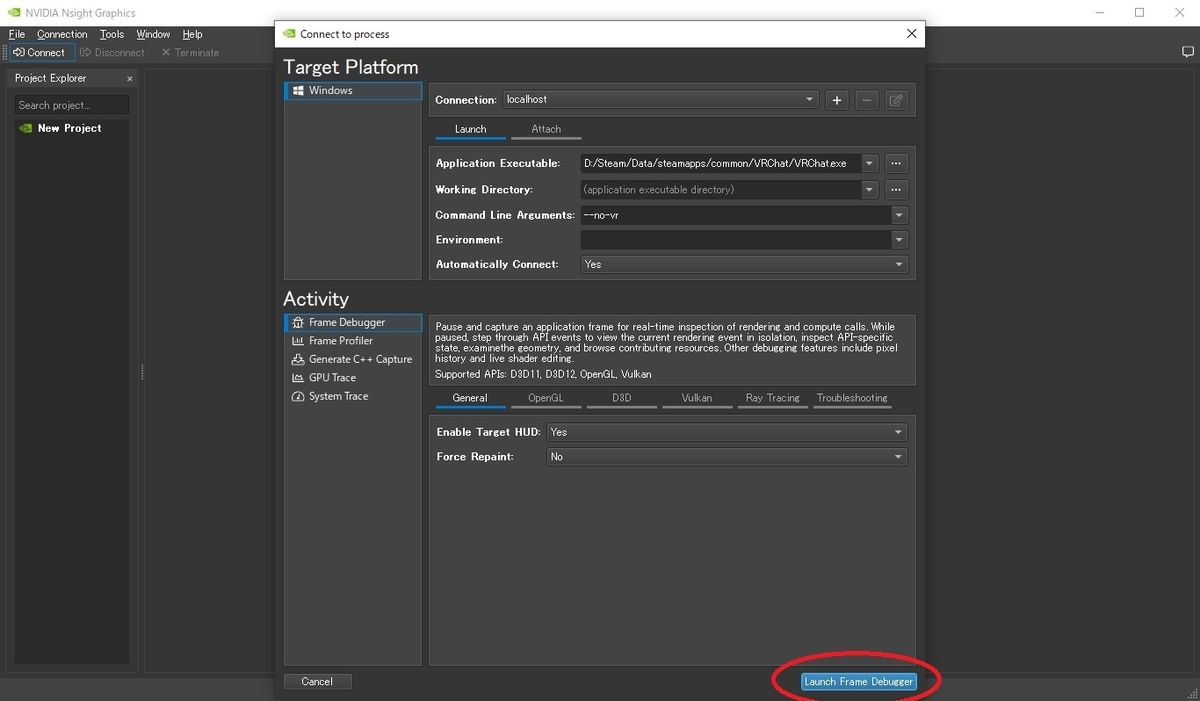Screen dimensions: 1200x701
Task: Edit connection with pencil icon
Action: 896,100
